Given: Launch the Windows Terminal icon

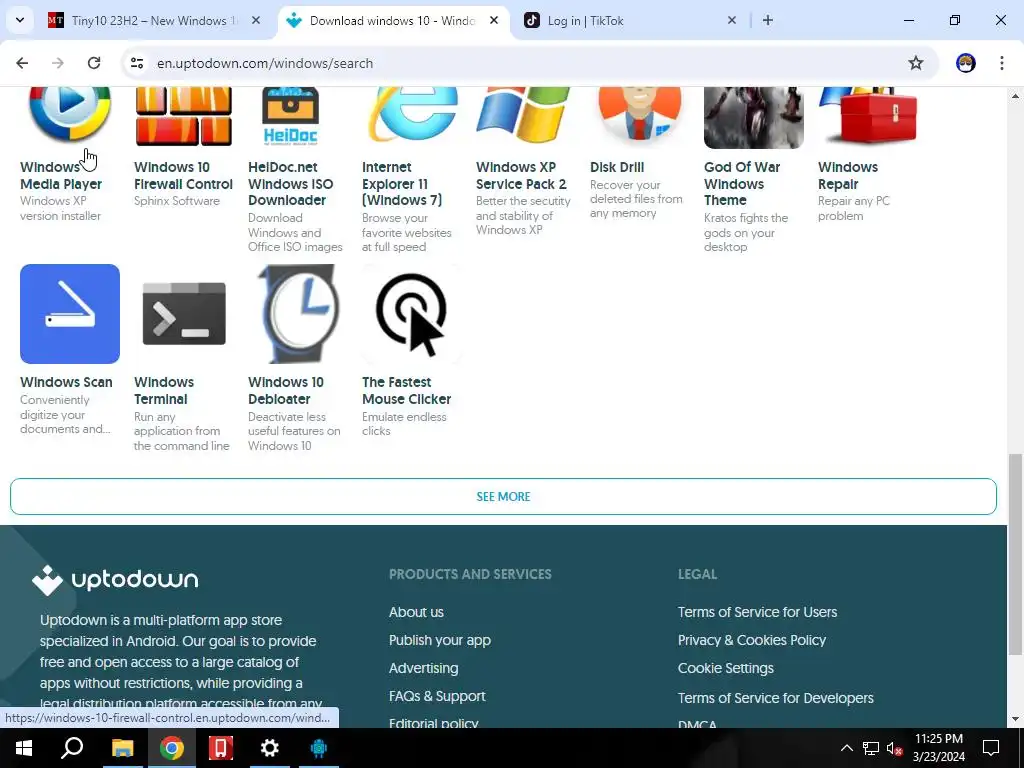Looking at the screenshot, I should pyautogui.click(x=184, y=313).
